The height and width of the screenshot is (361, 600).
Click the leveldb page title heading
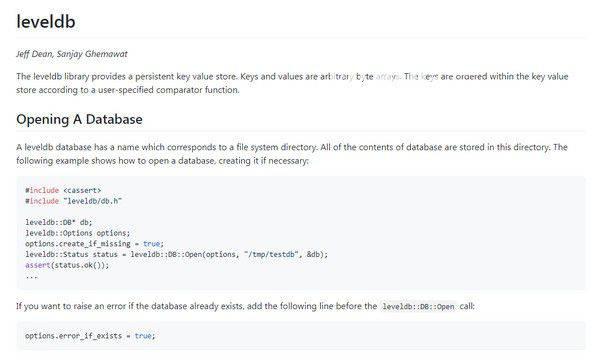point(46,21)
